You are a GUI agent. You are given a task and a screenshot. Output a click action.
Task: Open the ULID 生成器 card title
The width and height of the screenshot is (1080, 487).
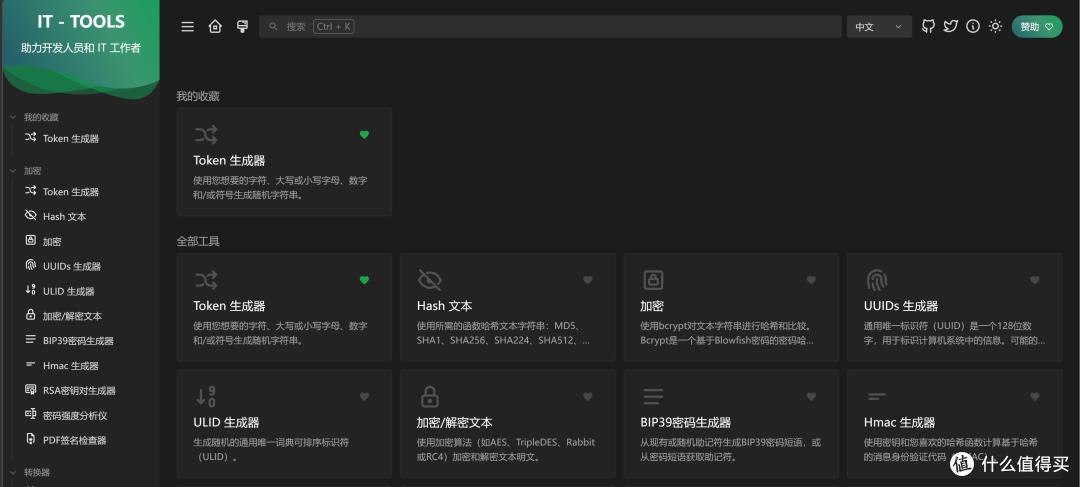227,422
